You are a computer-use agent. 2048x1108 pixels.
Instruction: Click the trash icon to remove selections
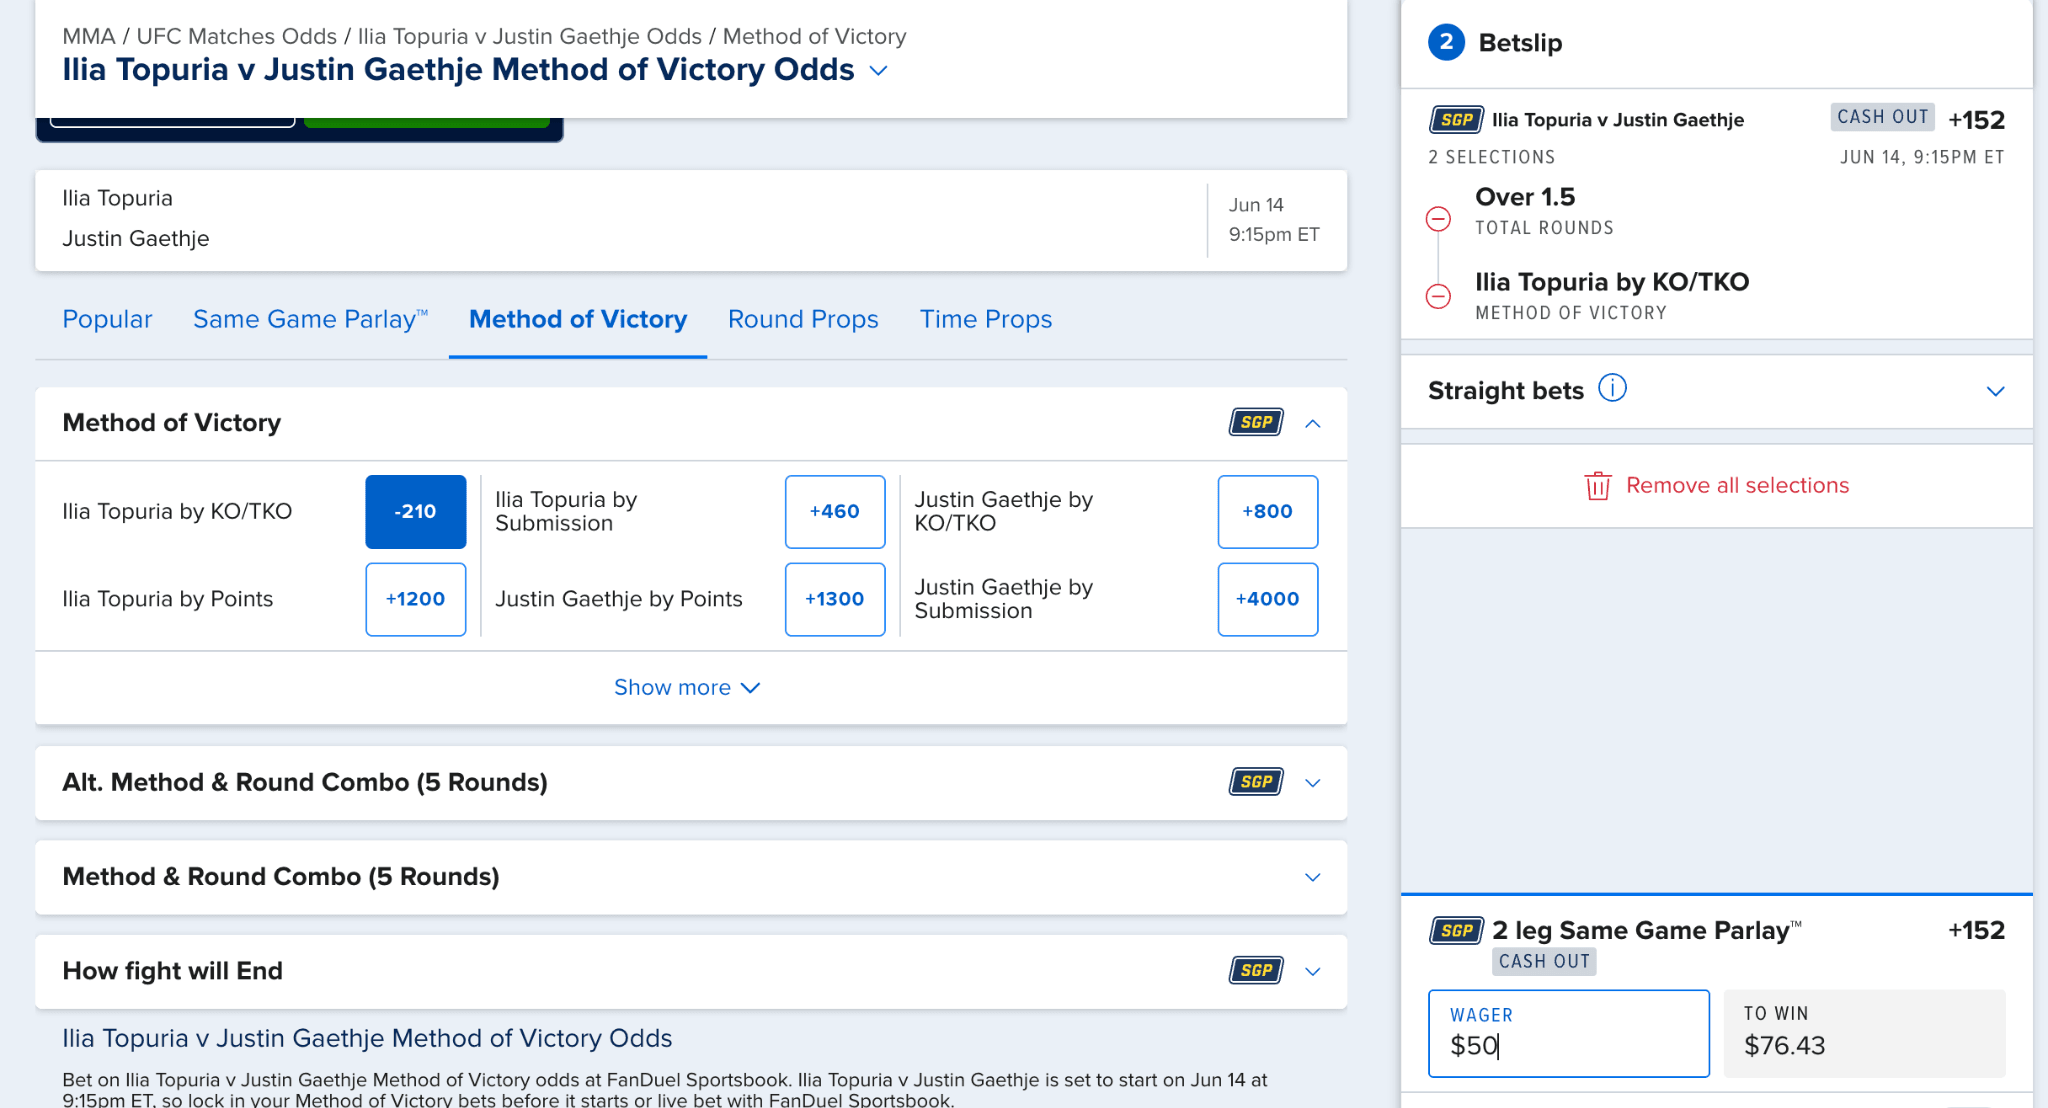coord(1597,486)
